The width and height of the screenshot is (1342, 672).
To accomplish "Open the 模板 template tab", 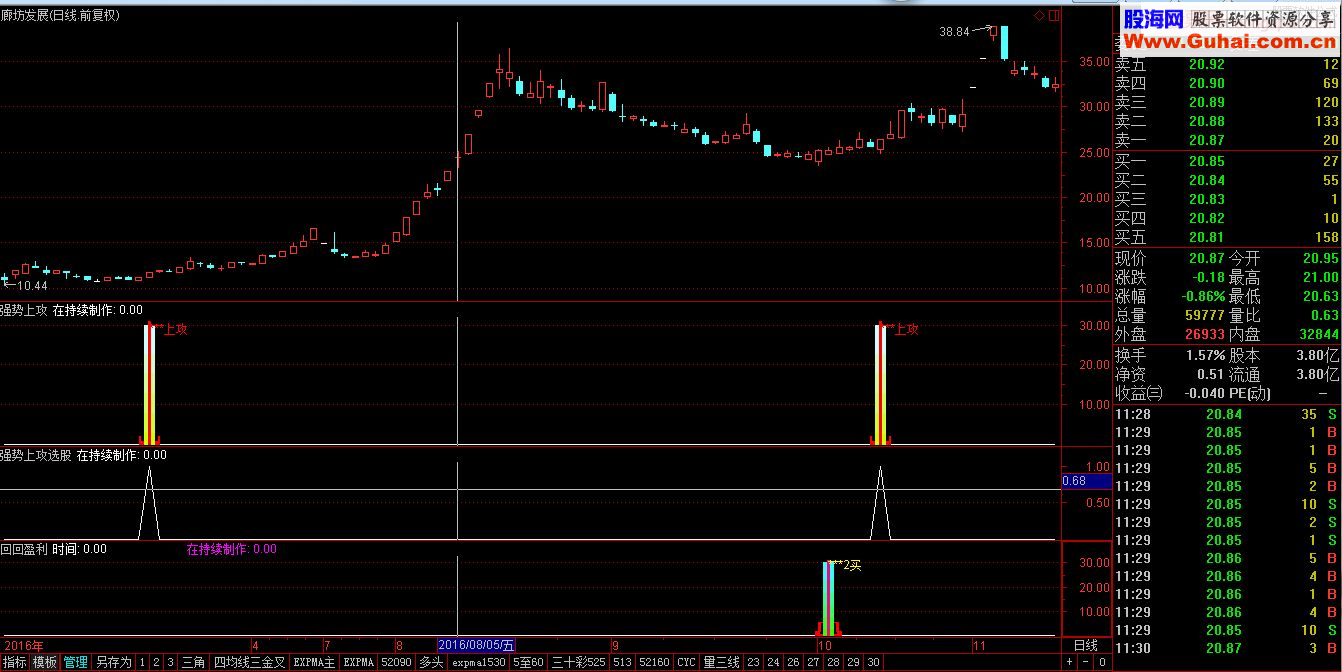I will pos(45,662).
